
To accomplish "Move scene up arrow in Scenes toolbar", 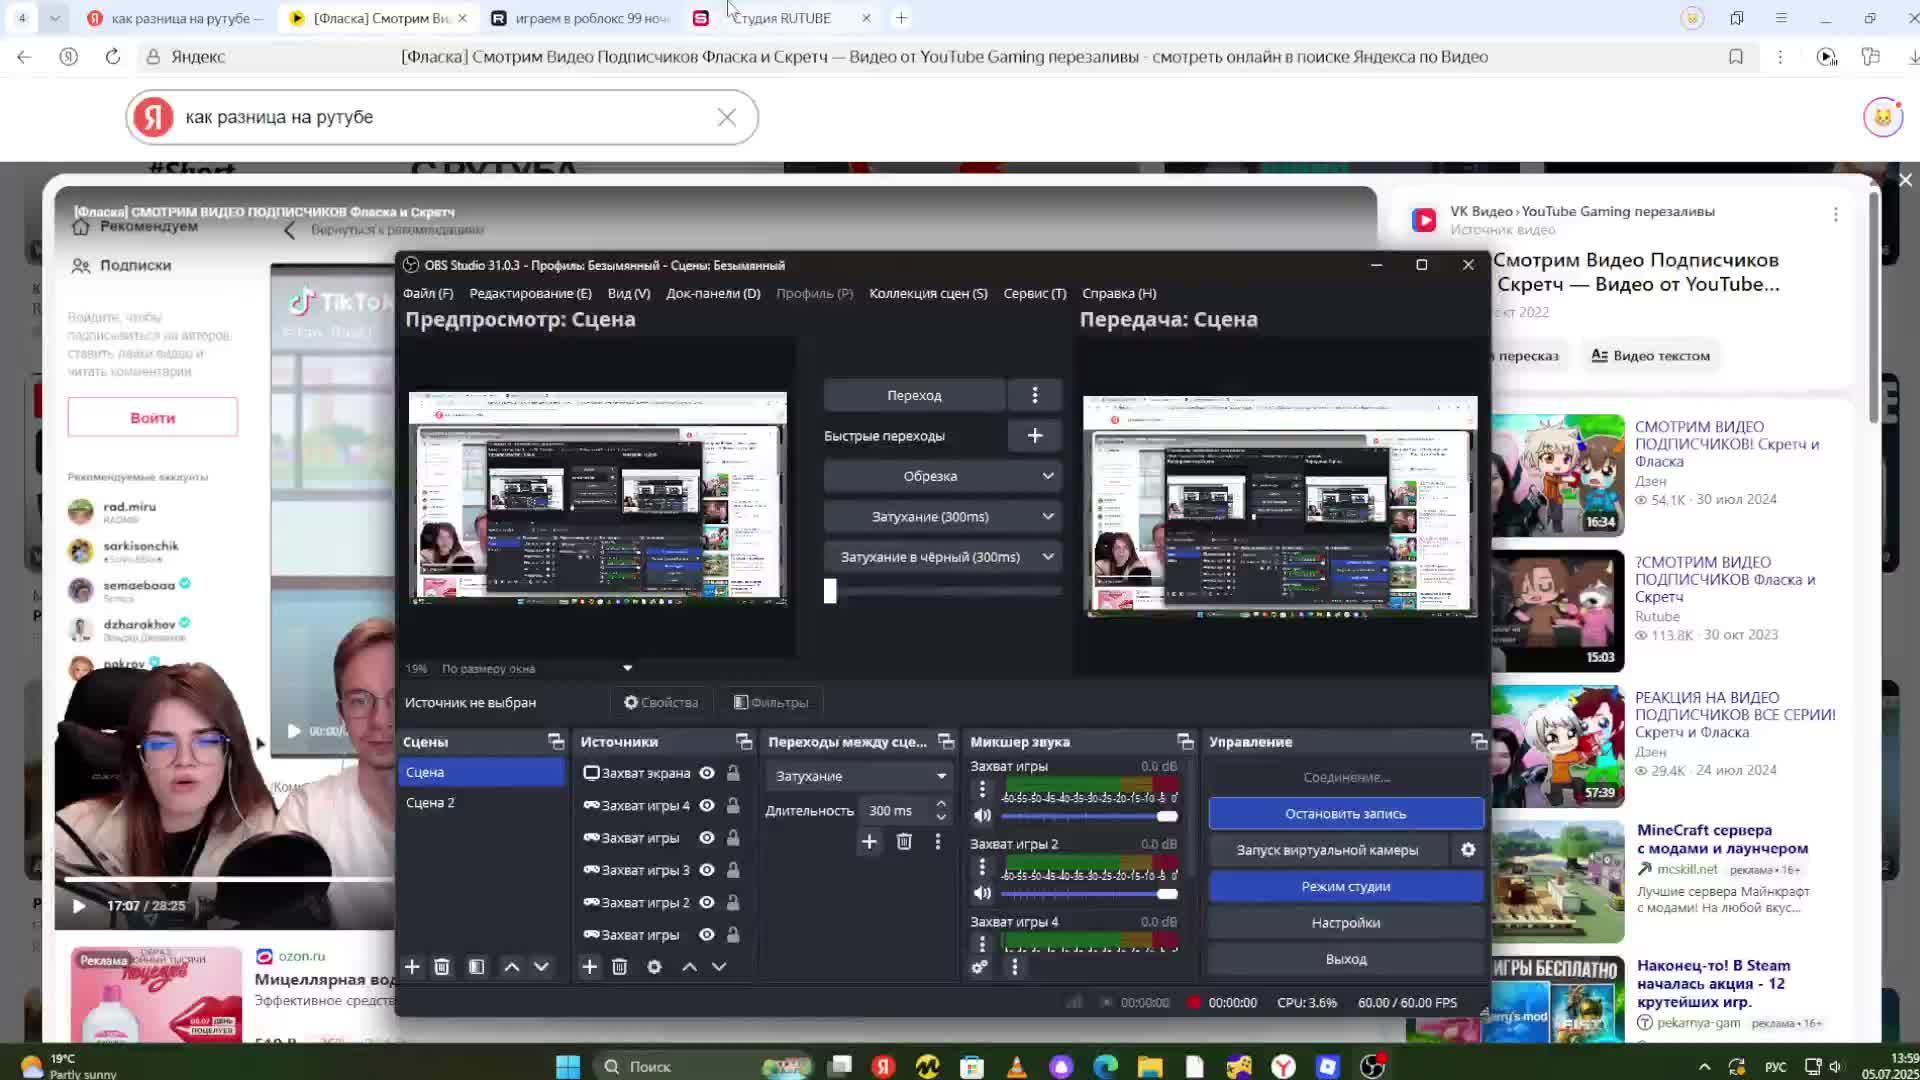I will coord(512,967).
